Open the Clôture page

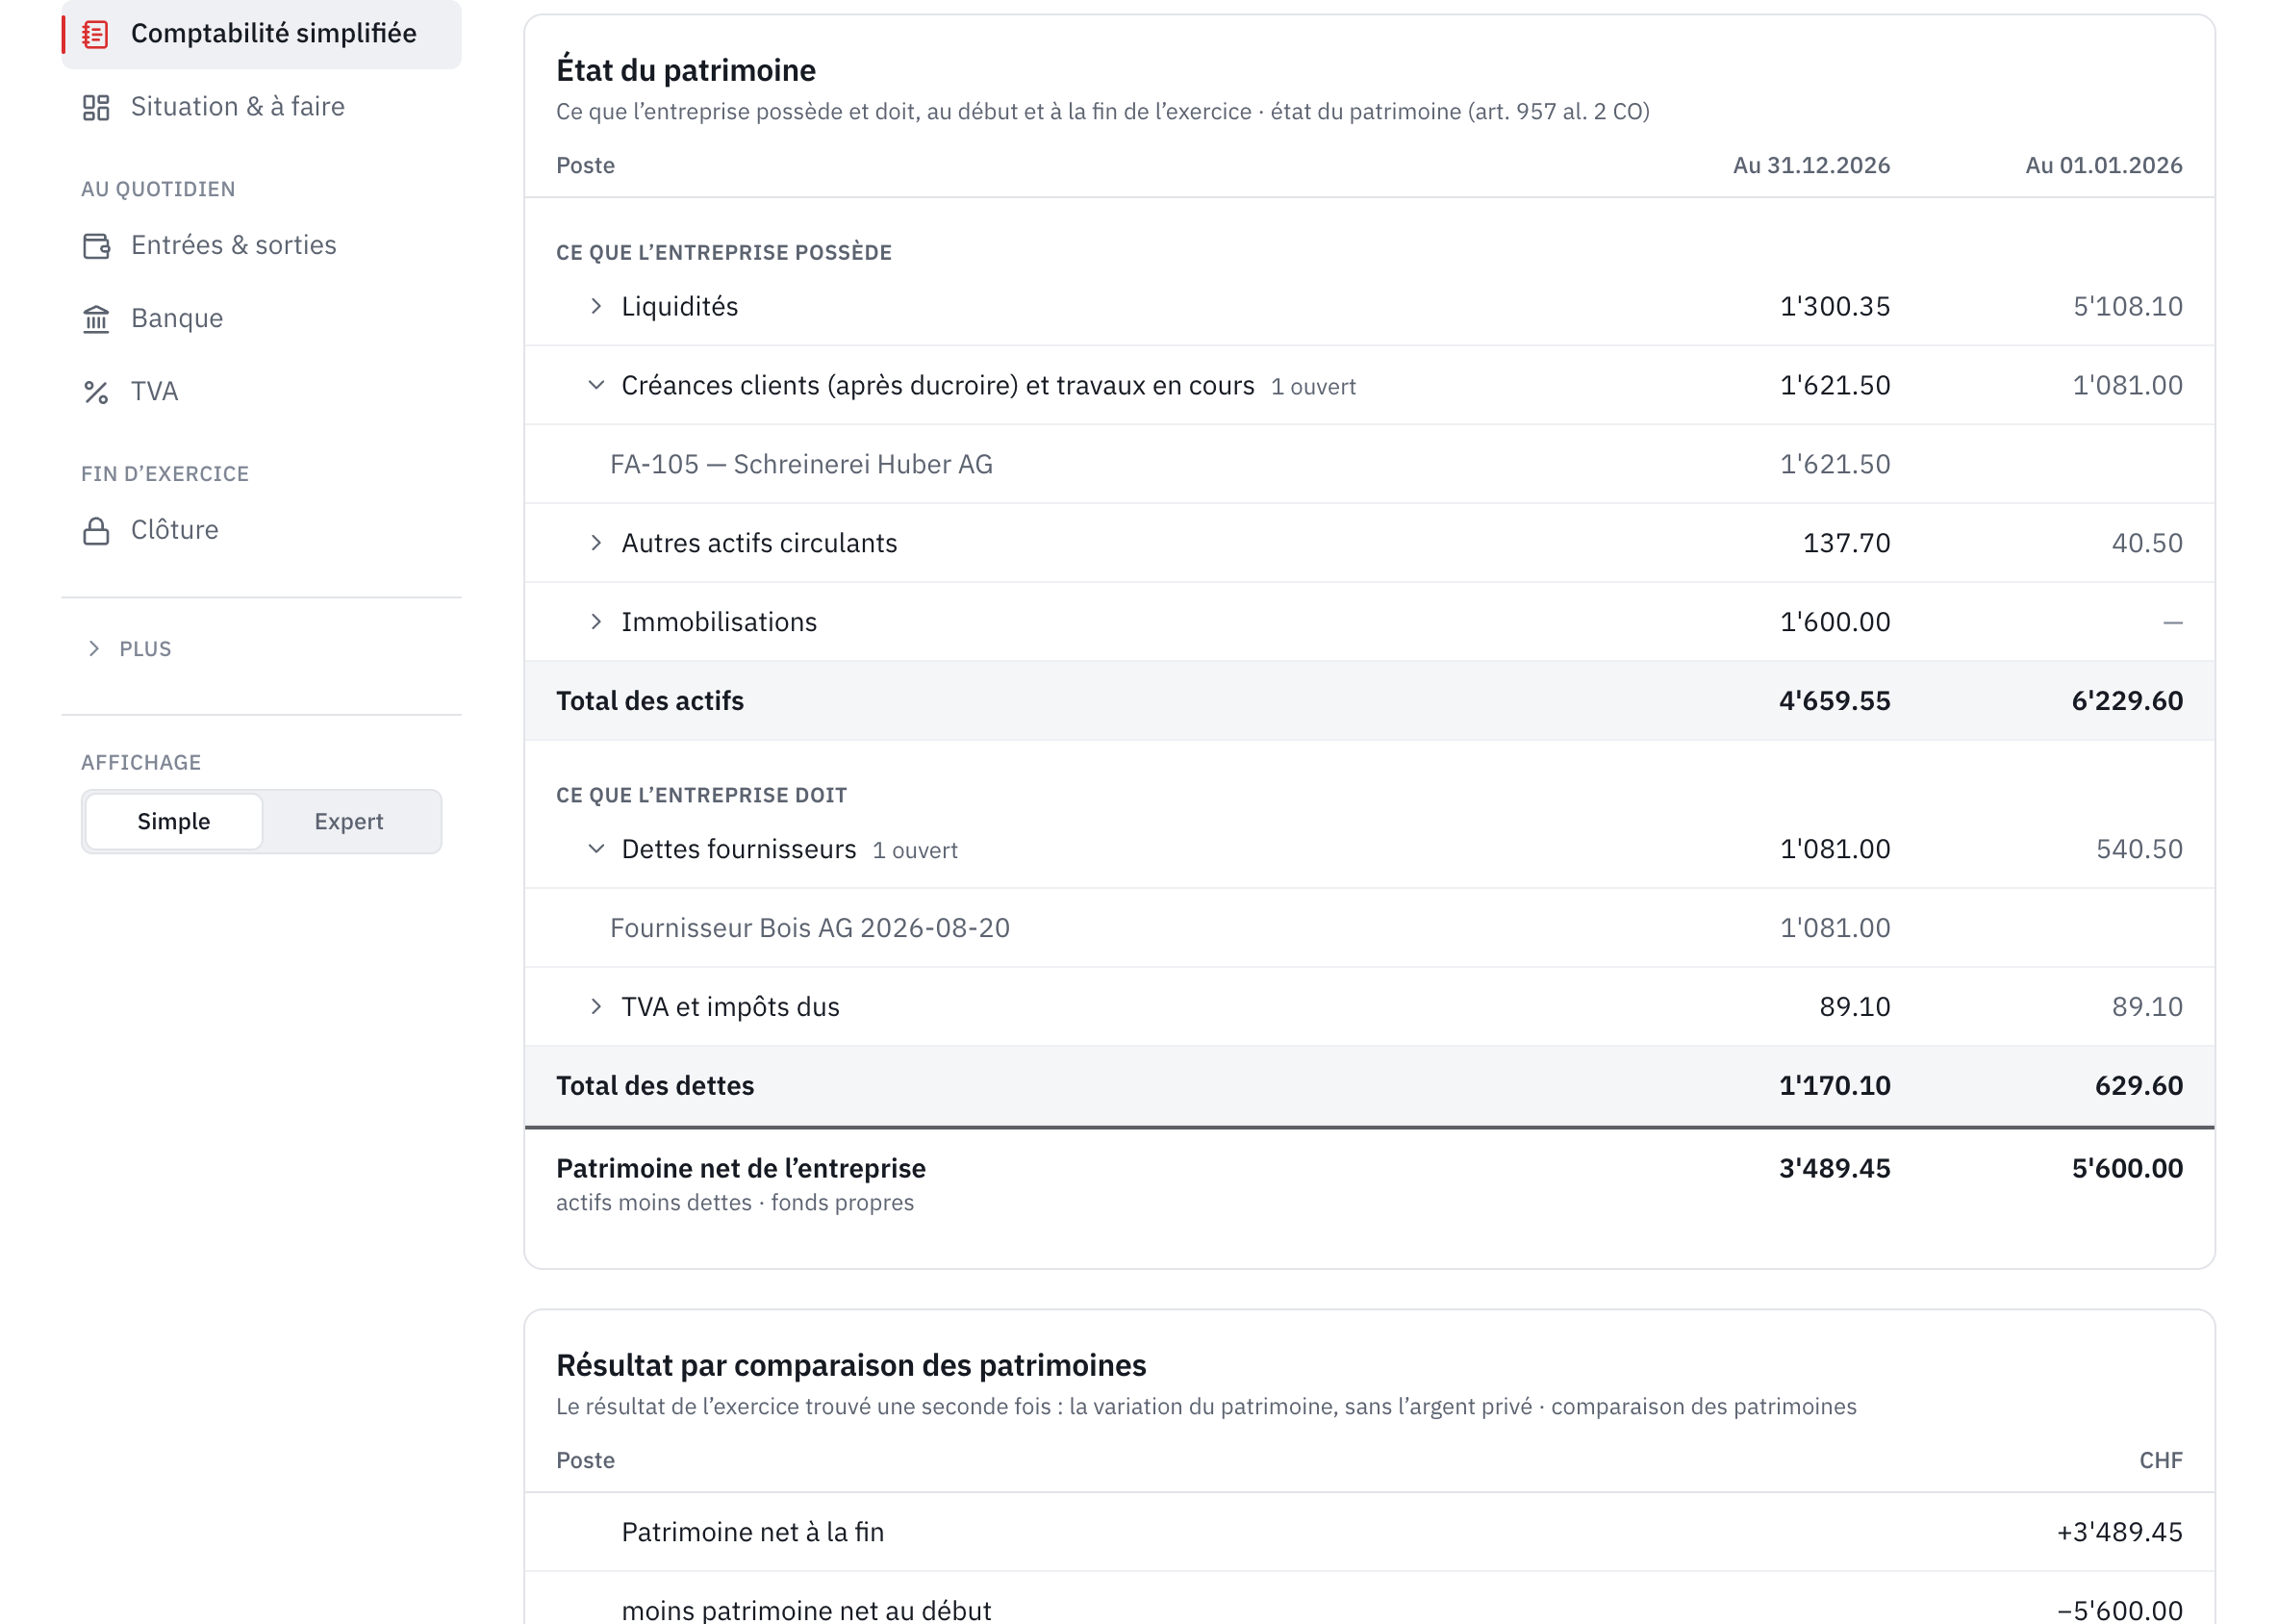[262, 531]
